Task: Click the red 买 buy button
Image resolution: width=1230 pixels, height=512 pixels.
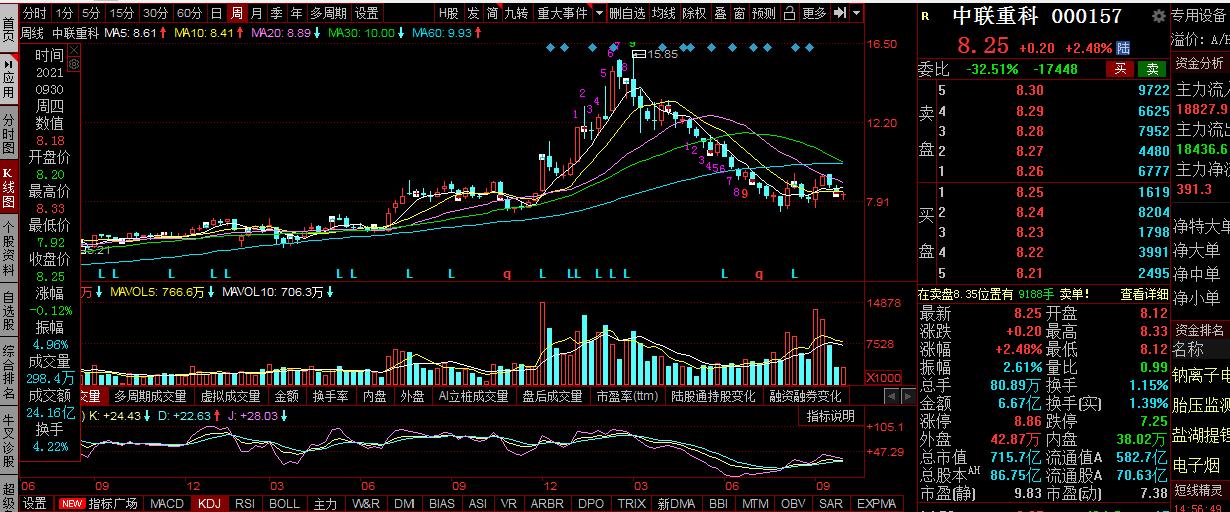Action: [x=1121, y=69]
